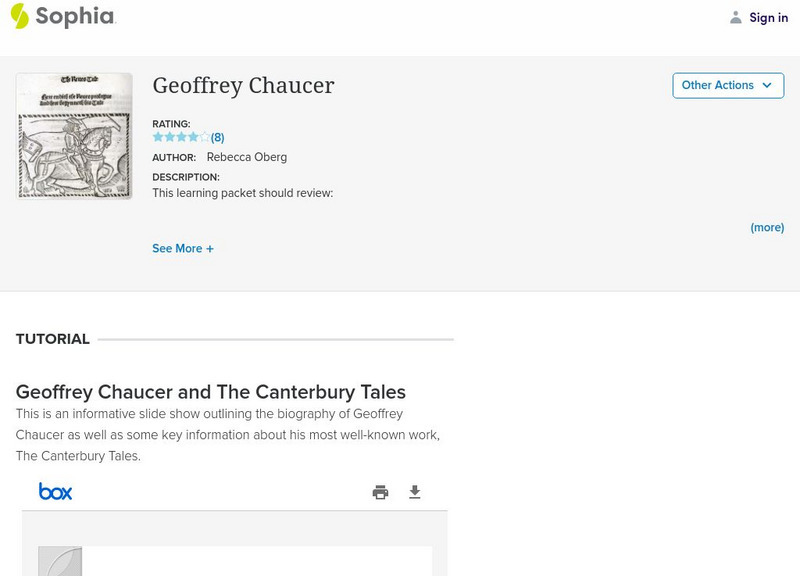The height and width of the screenshot is (576, 800).
Task: Click the Geoffrey Chaucer page title
Action: 243,86
